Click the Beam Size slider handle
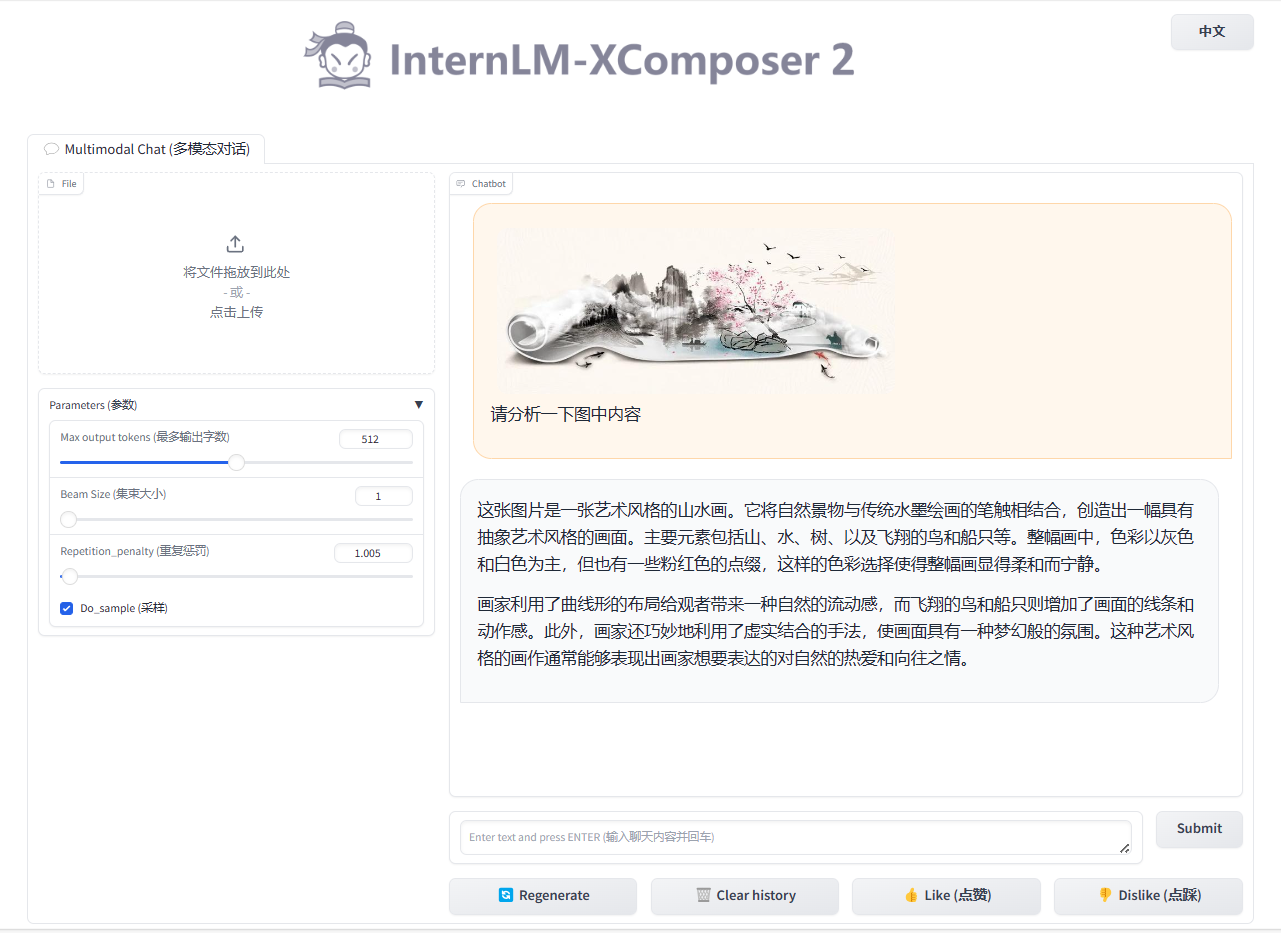Image resolution: width=1281 pixels, height=933 pixels. click(x=68, y=519)
